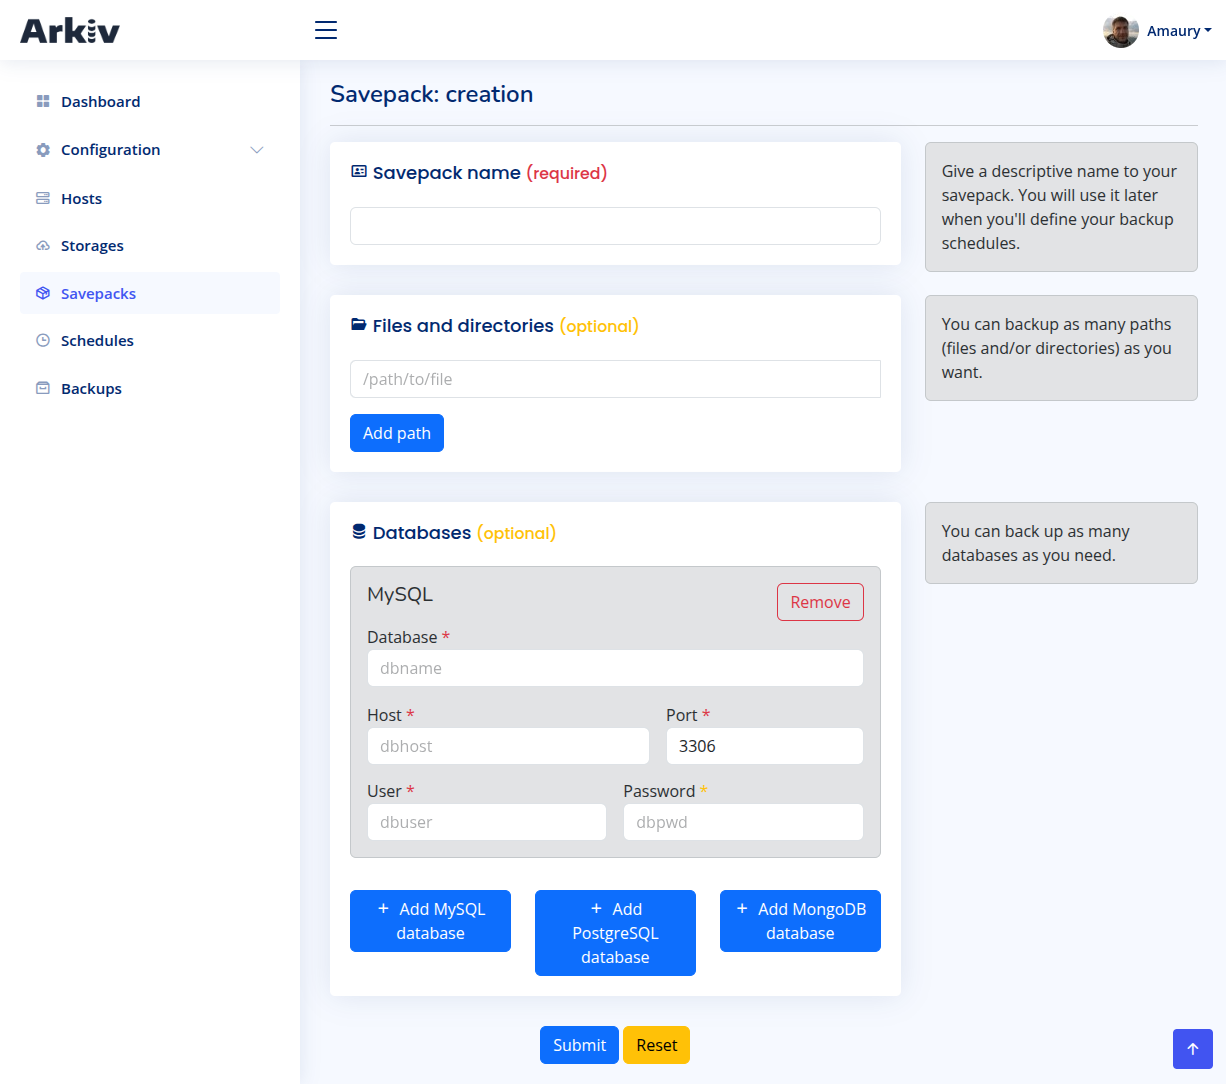Click the Schedules clock icon
This screenshot has width=1226, height=1086.
pos(43,341)
